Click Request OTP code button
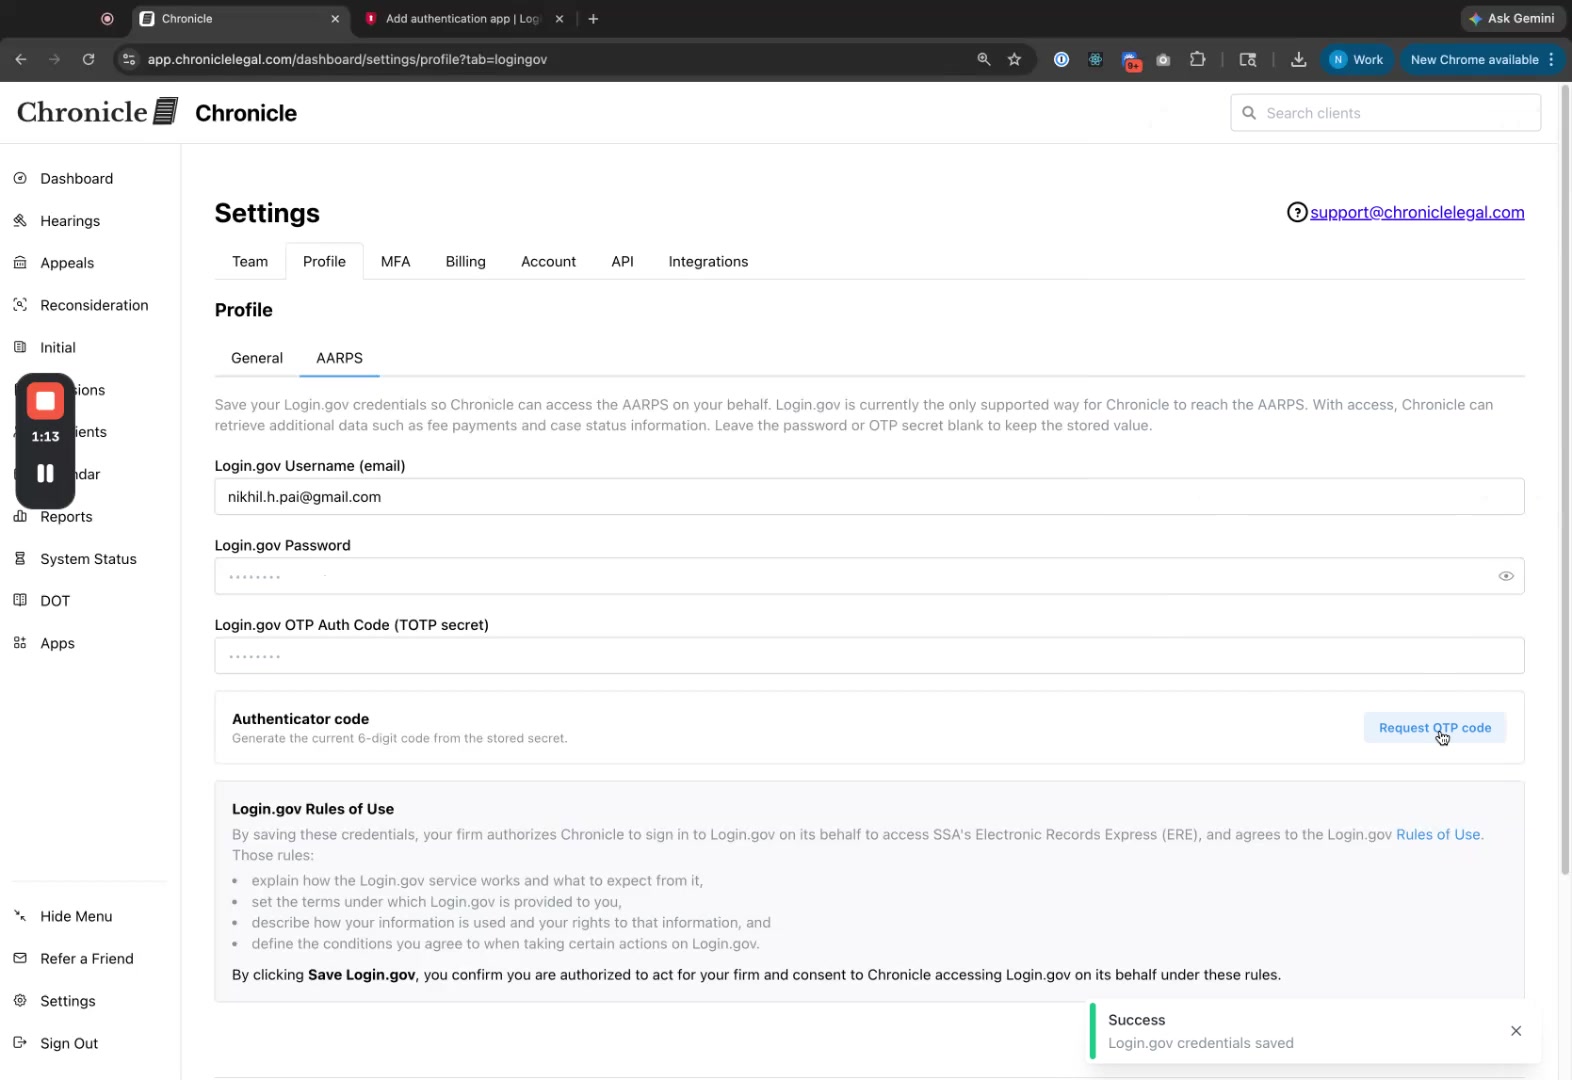The width and height of the screenshot is (1572, 1080). tap(1434, 728)
